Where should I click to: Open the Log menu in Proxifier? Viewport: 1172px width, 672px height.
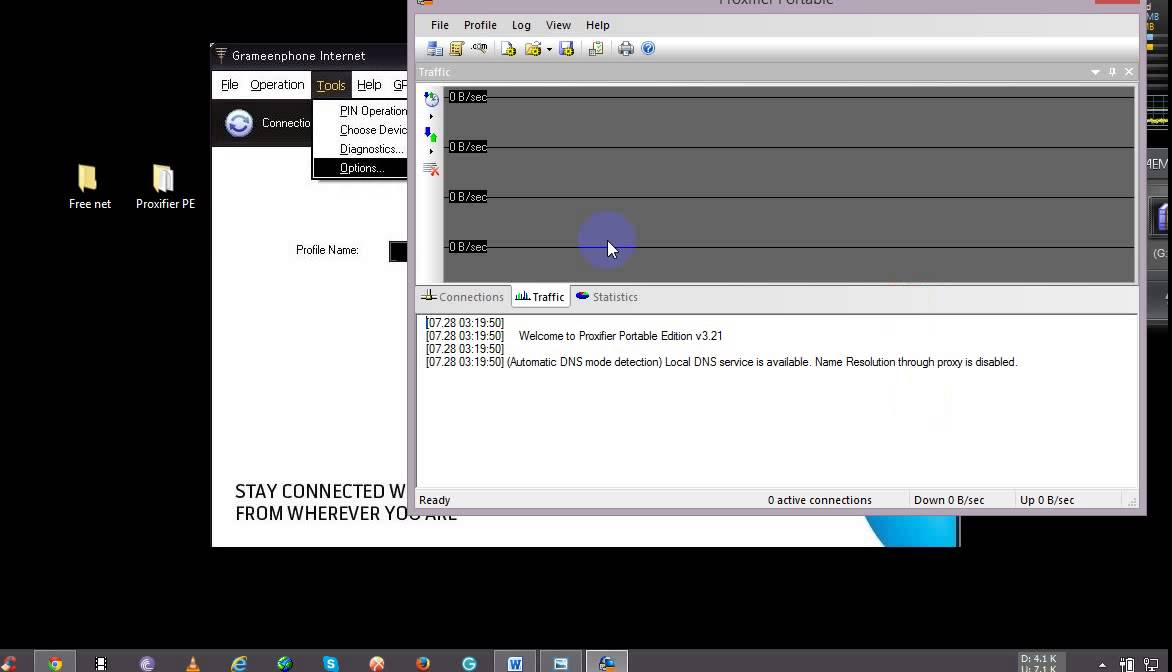[521, 25]
